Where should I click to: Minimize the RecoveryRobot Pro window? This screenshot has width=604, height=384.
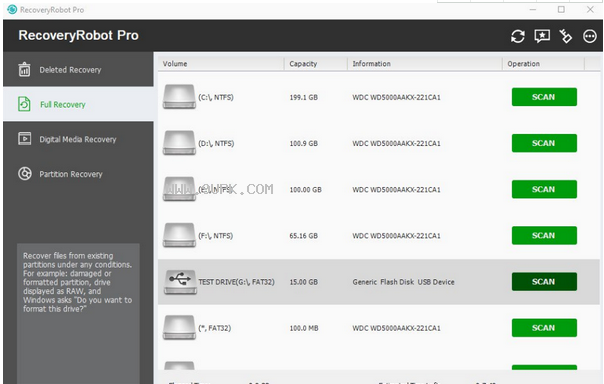coord(533,10)
